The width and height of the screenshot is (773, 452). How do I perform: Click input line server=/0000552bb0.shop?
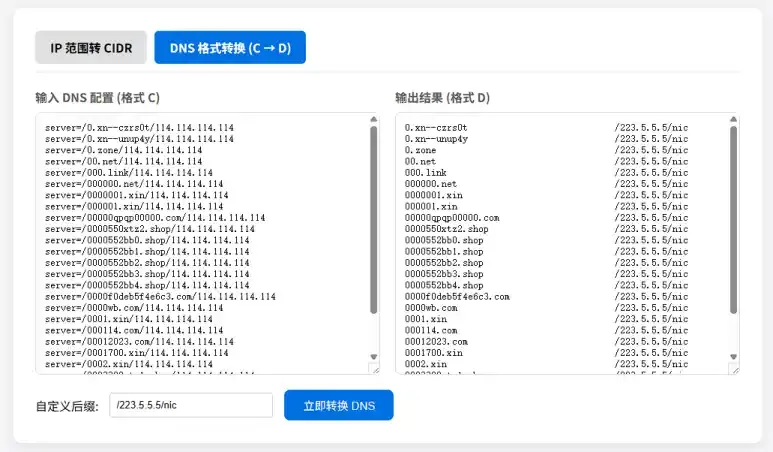click(x=147, y=241)
